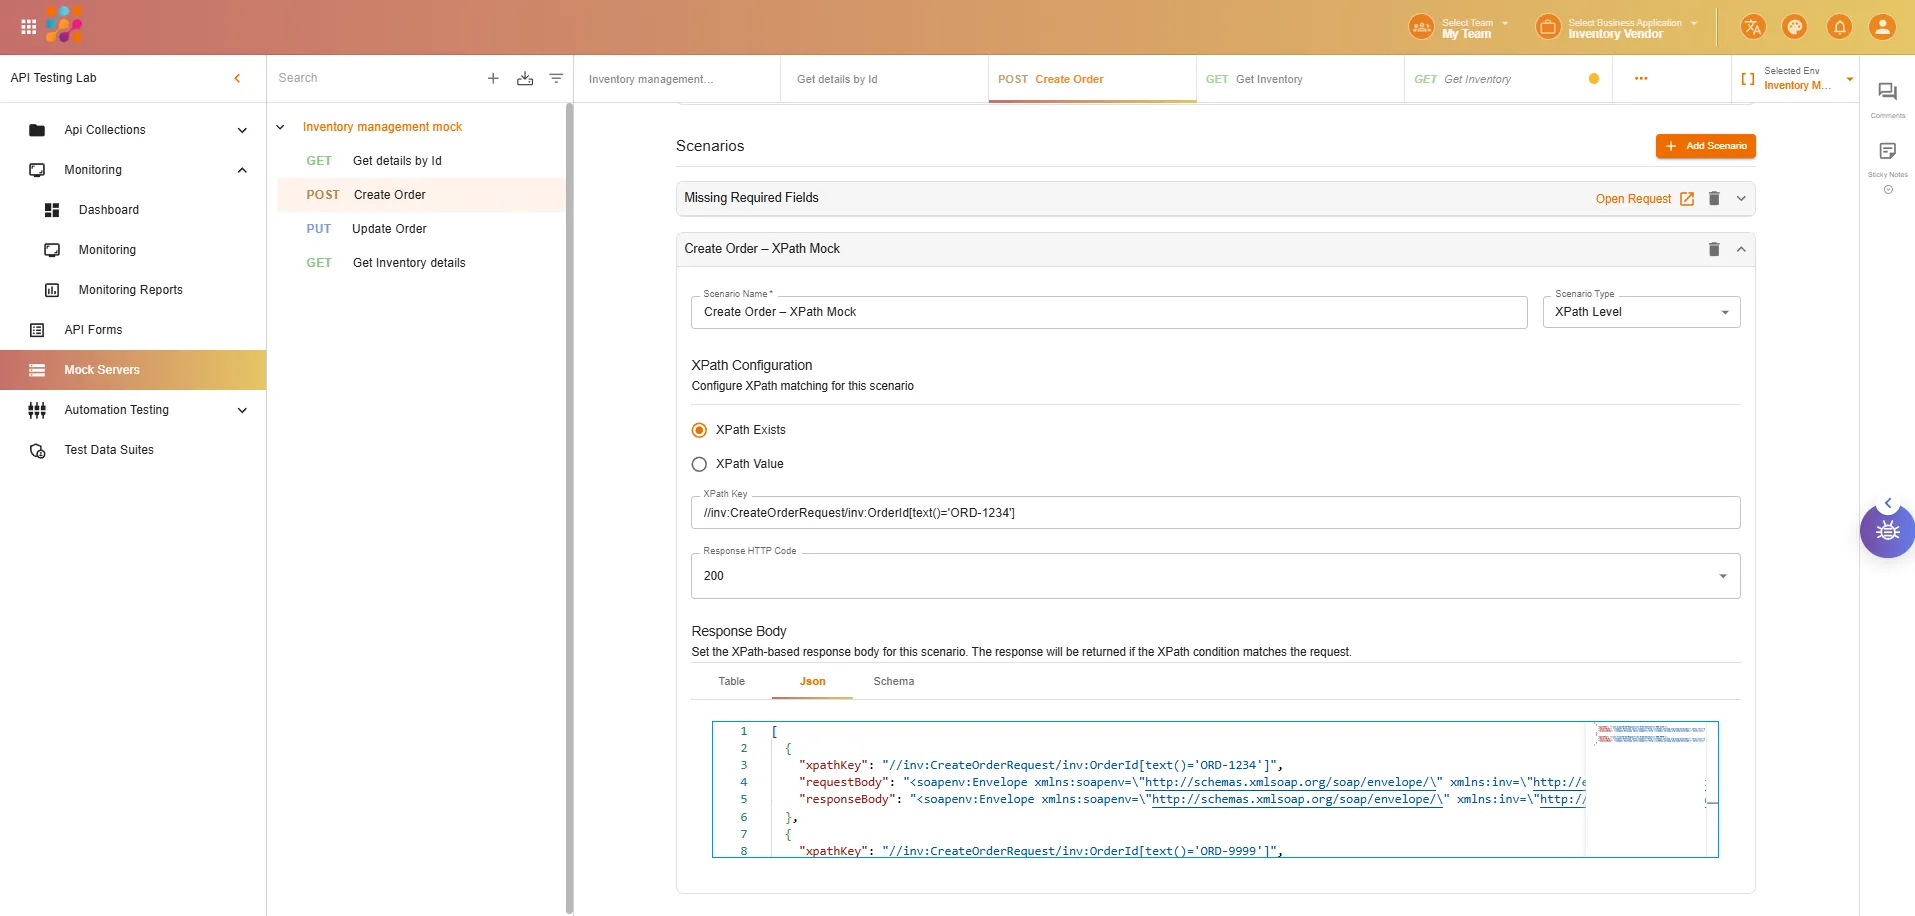Open Dashboard under Monitoring
The image size is (1915, 916).
click(109, 210)
